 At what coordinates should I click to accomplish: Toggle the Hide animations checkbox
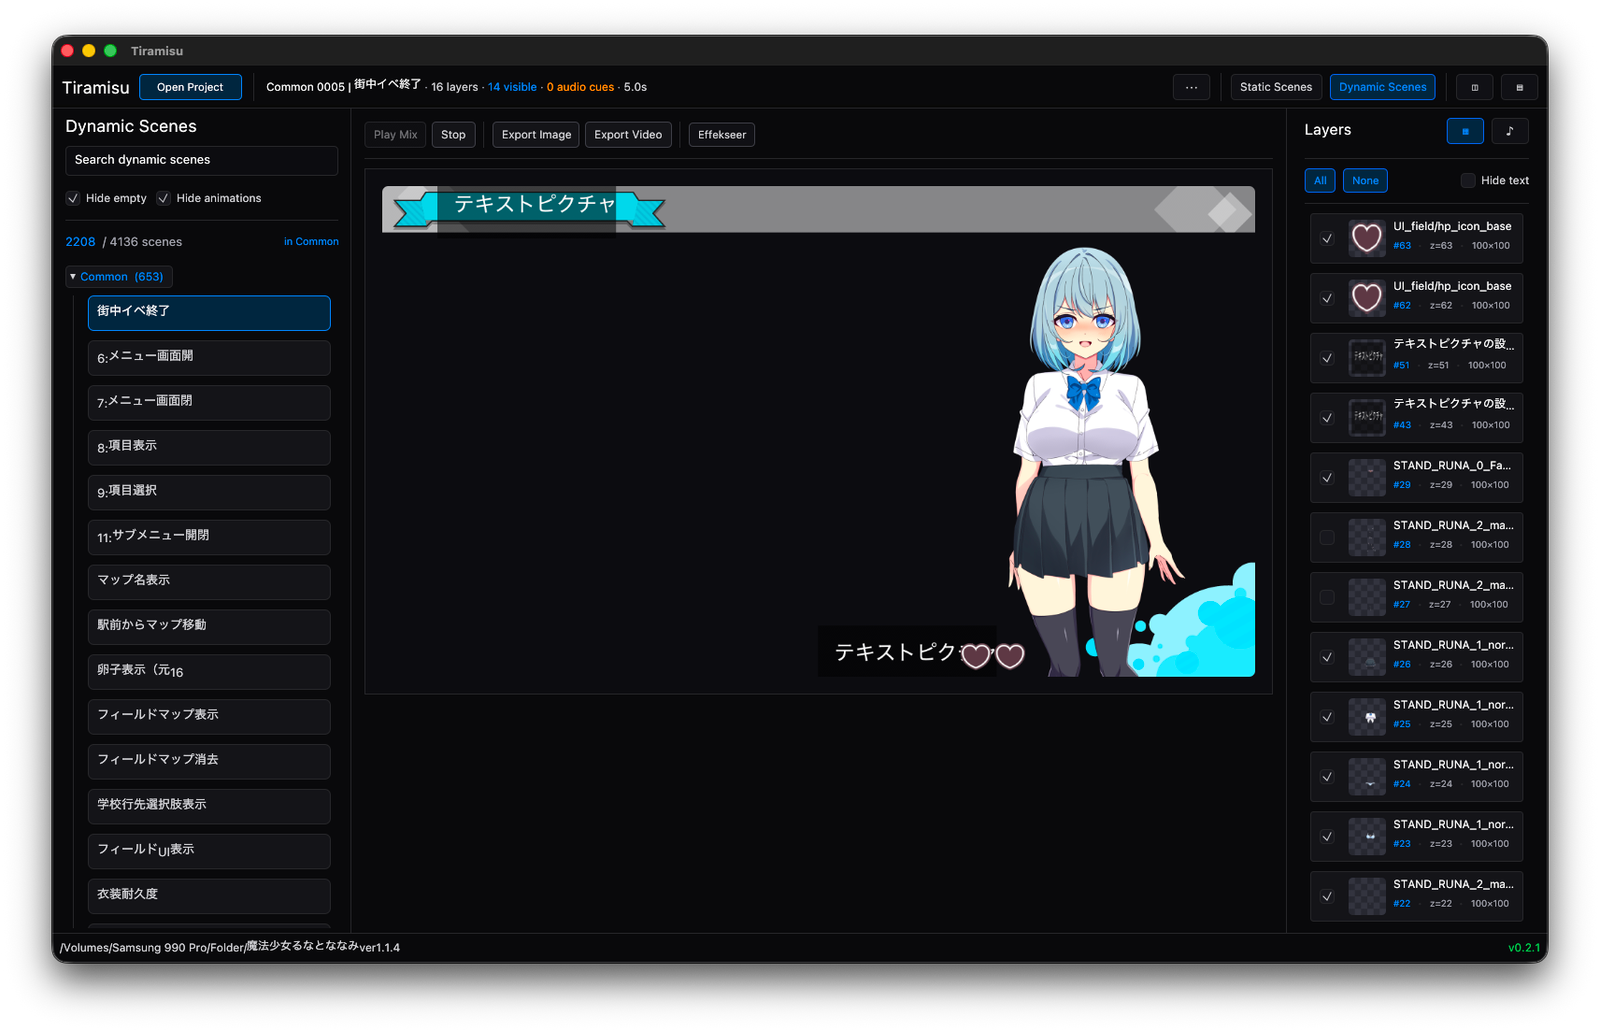pos(163,198)
